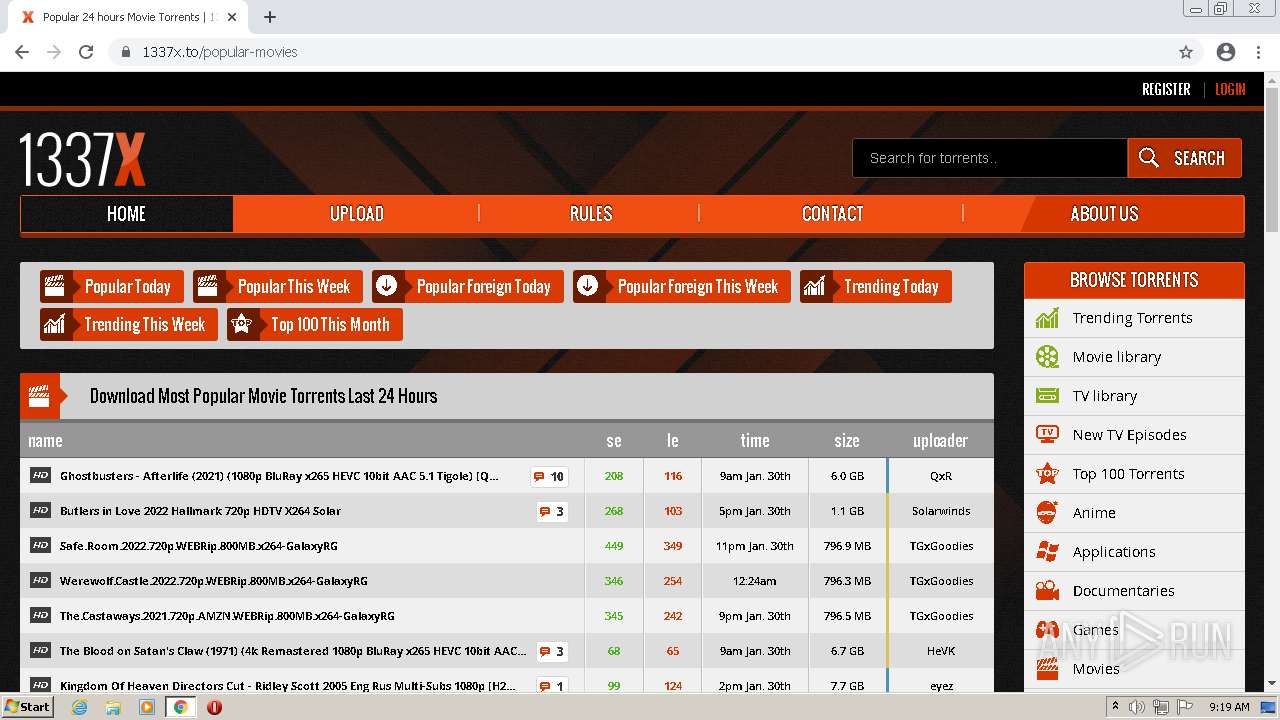This screenshot has width=1280, height=720.
Task: Open the Chrome three-dot menu
Action: coord(1258,52)
